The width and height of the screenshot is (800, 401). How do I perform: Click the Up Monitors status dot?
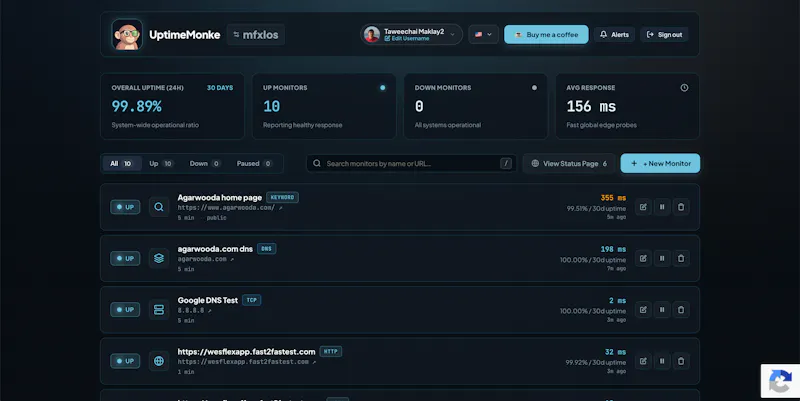click(x=383, y=88)
